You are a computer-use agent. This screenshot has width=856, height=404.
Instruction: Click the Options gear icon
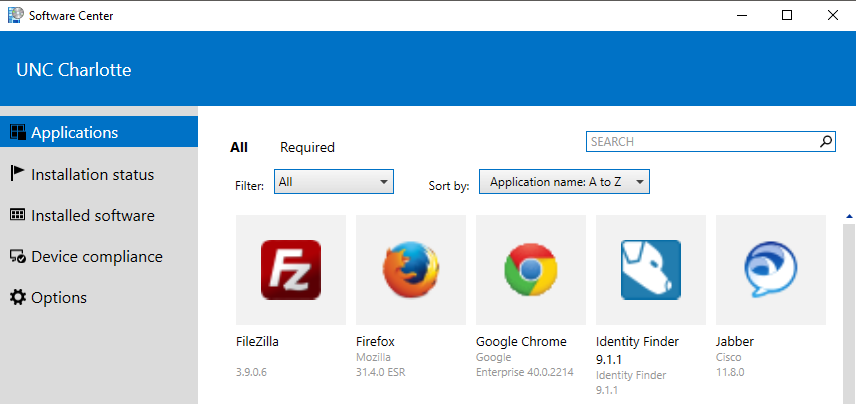click(18, 297)
